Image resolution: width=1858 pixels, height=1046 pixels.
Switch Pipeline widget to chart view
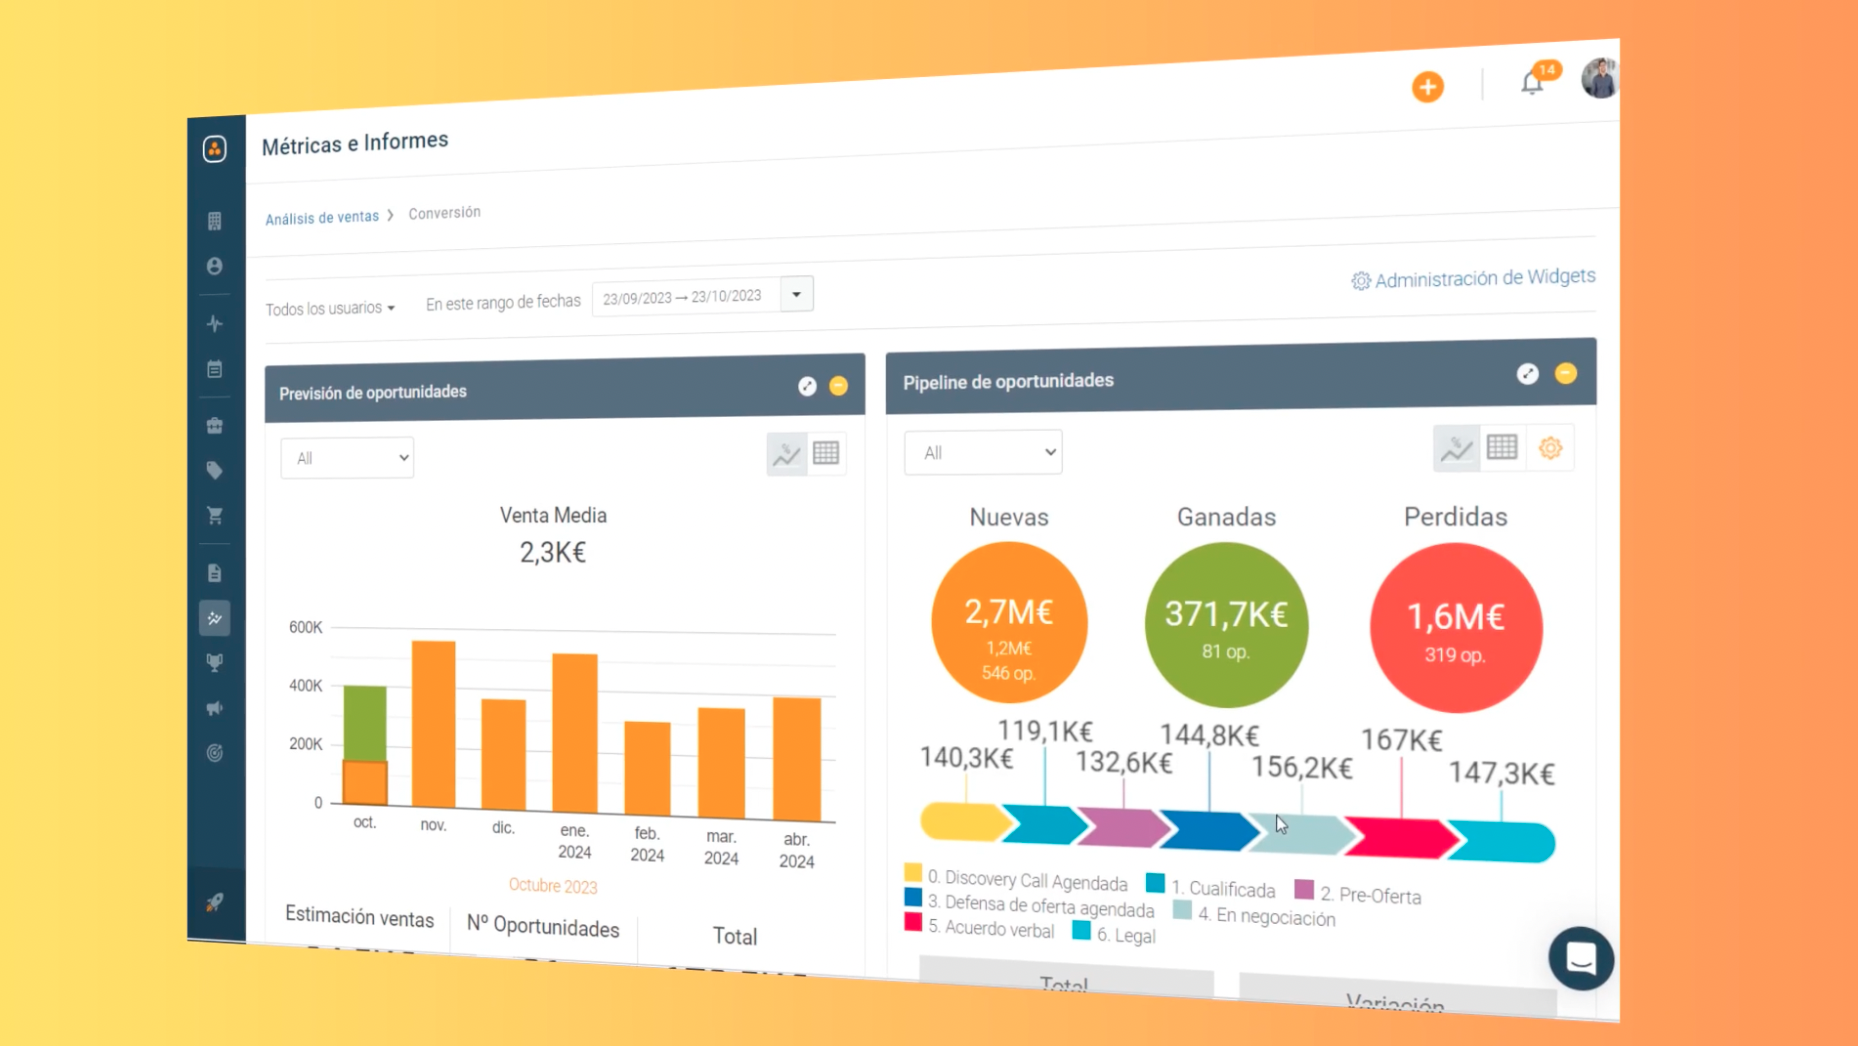coord(1456,449)
